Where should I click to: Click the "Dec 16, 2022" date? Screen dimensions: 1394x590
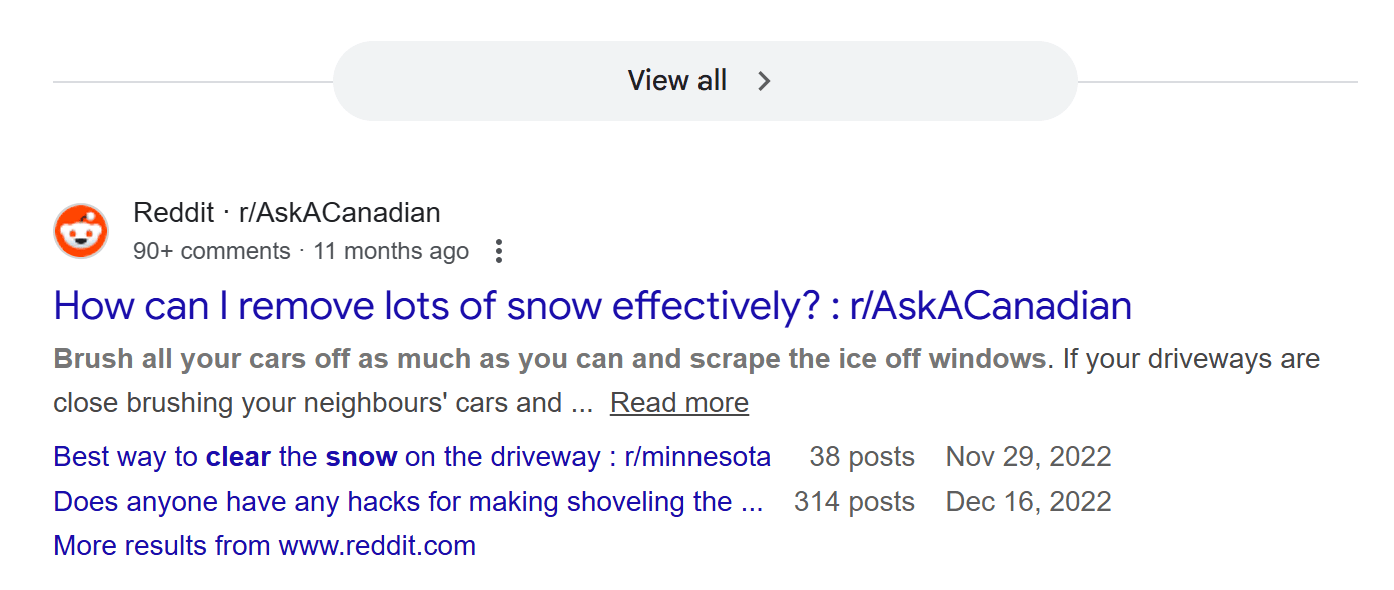point(1028,501)
